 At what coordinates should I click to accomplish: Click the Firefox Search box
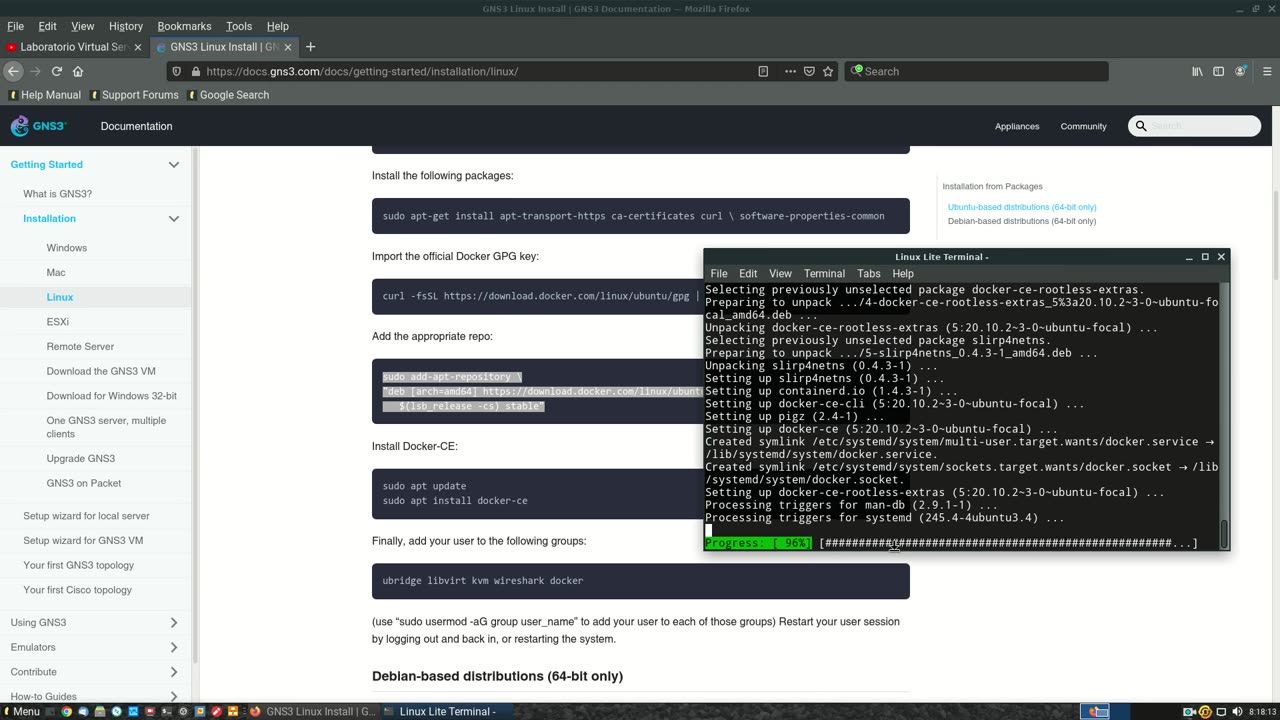(977, 71)
